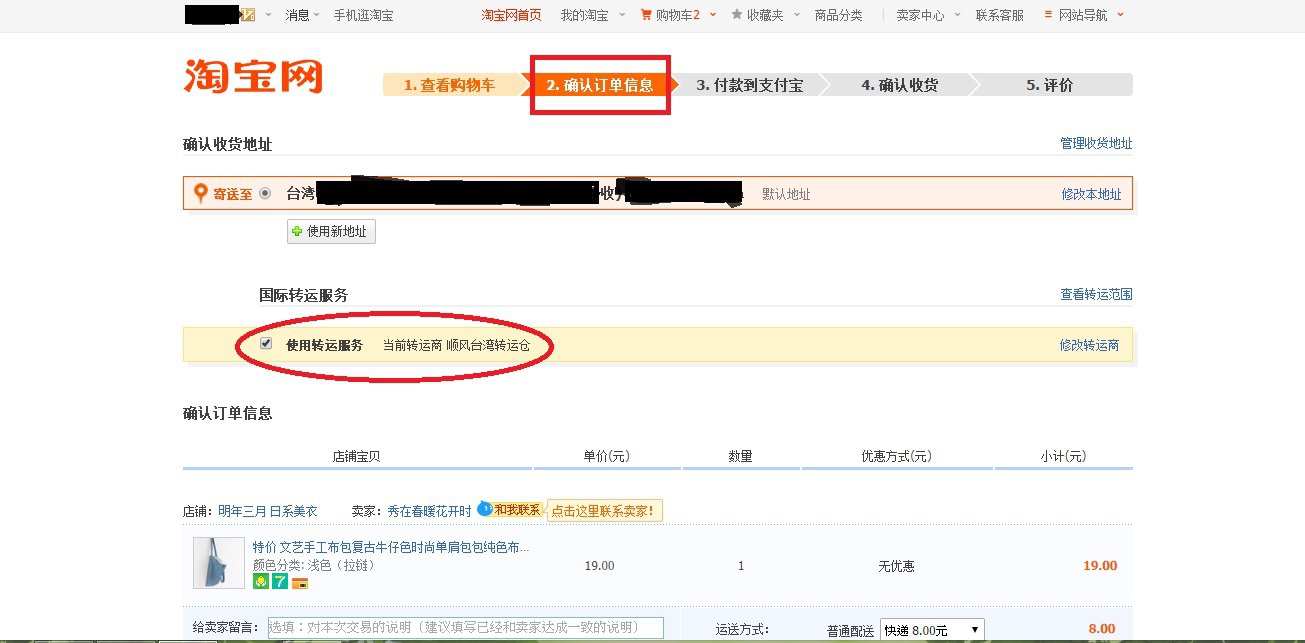1305x643 pixels.
Task: Open the shop 明年三月 日系美衣
Action: point(268,511)
